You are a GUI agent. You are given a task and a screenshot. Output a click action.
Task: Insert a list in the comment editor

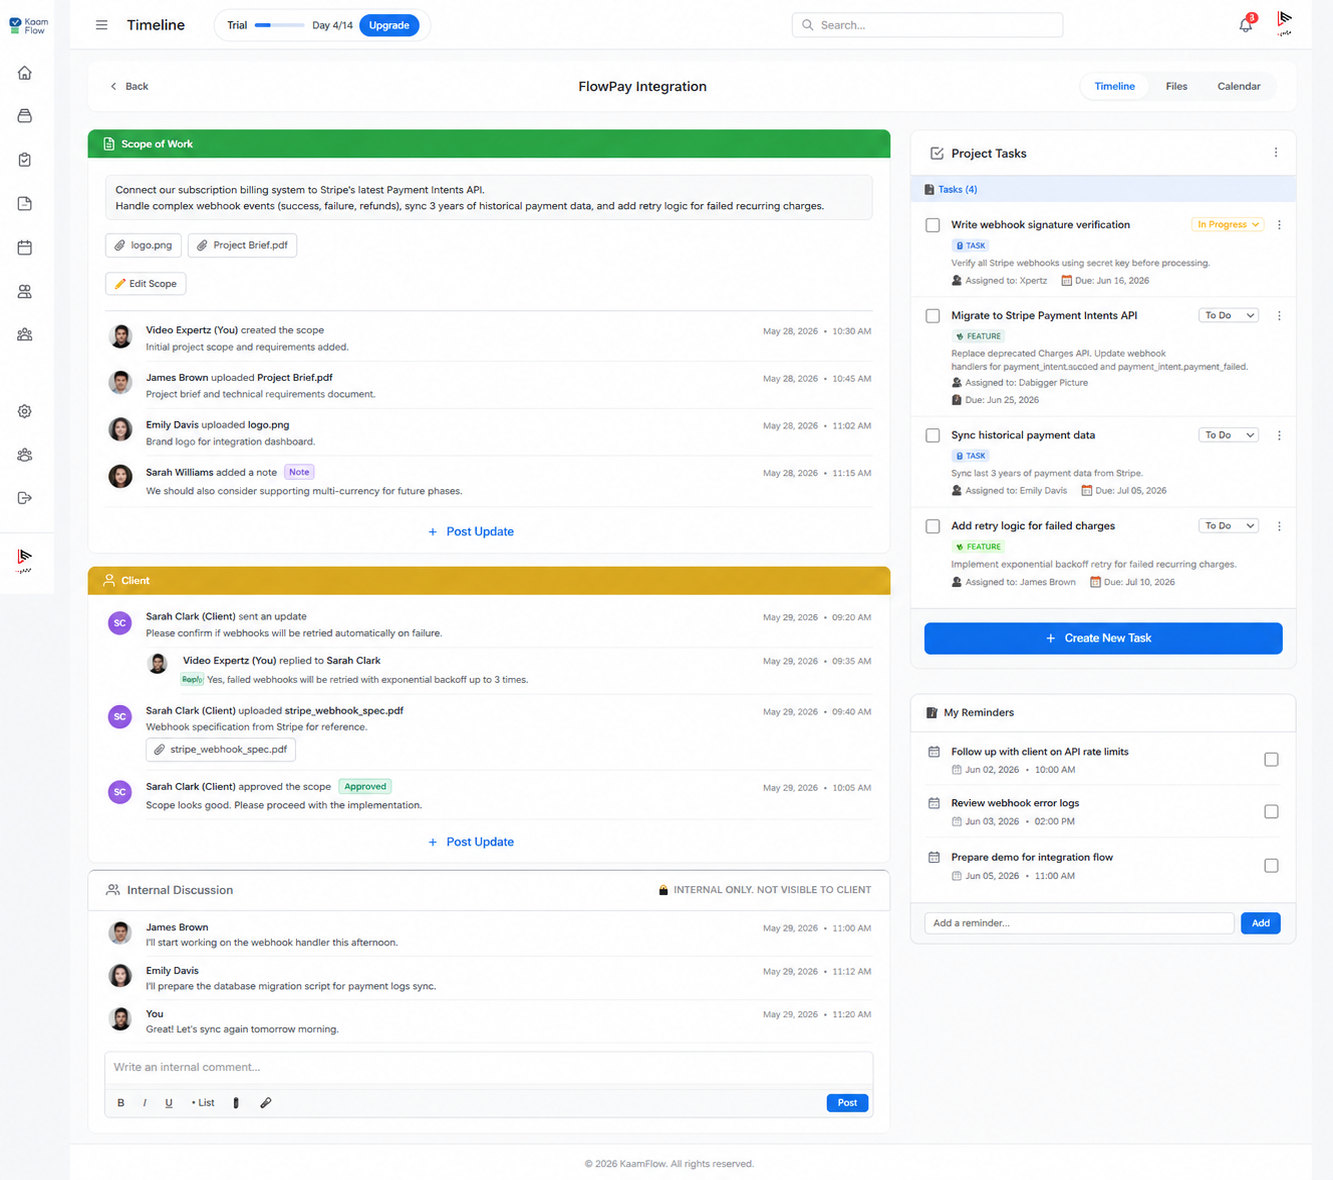point(203,1103)
